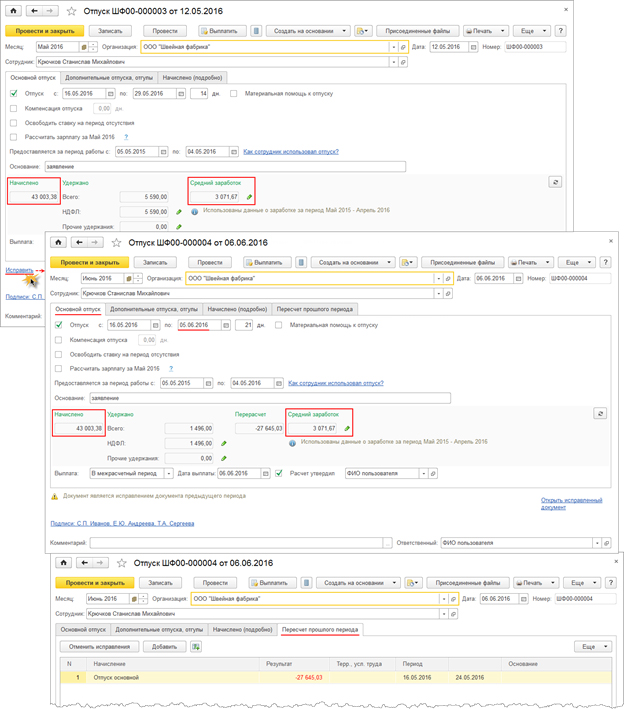
Task: Click Исправить link in top document
Action: (x=19, y=270)
